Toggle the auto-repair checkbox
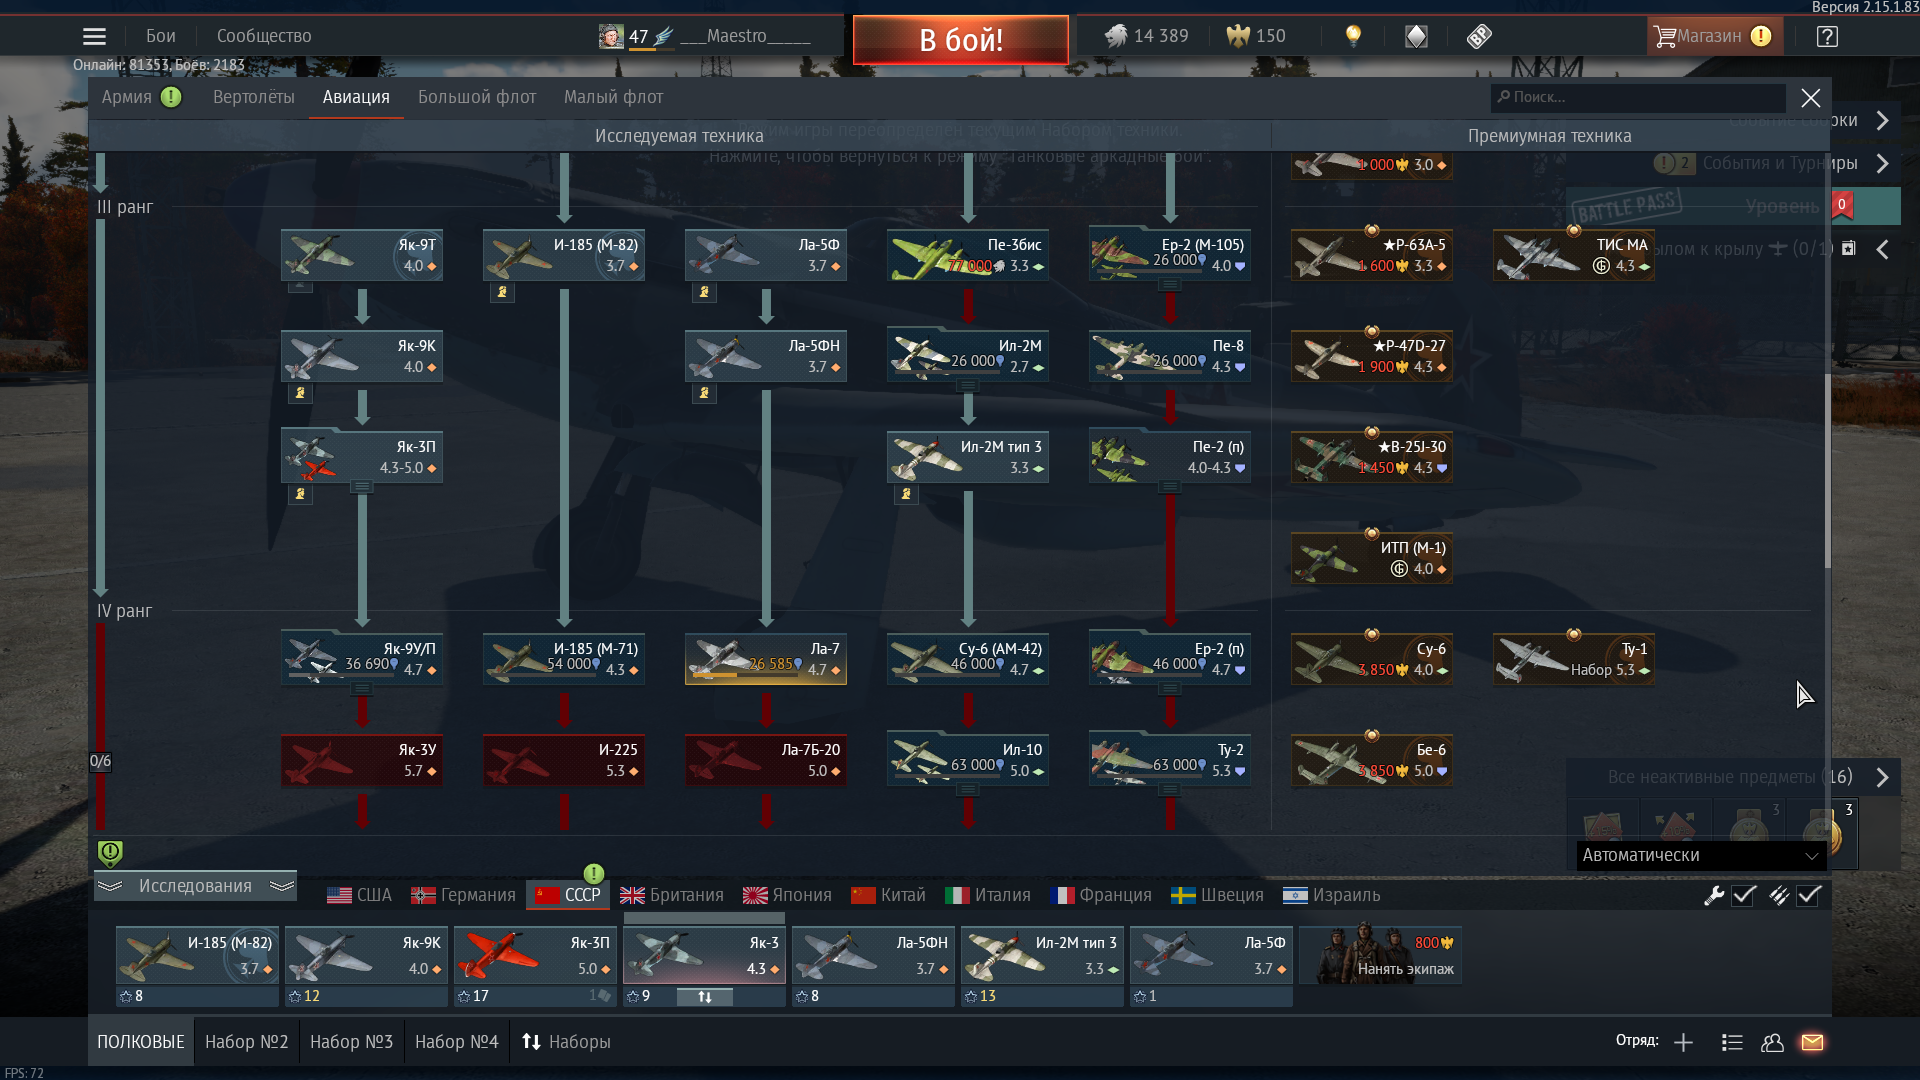Image resolution: width=1920 pixels, height=1080 pixels. tap(1744, 896)
